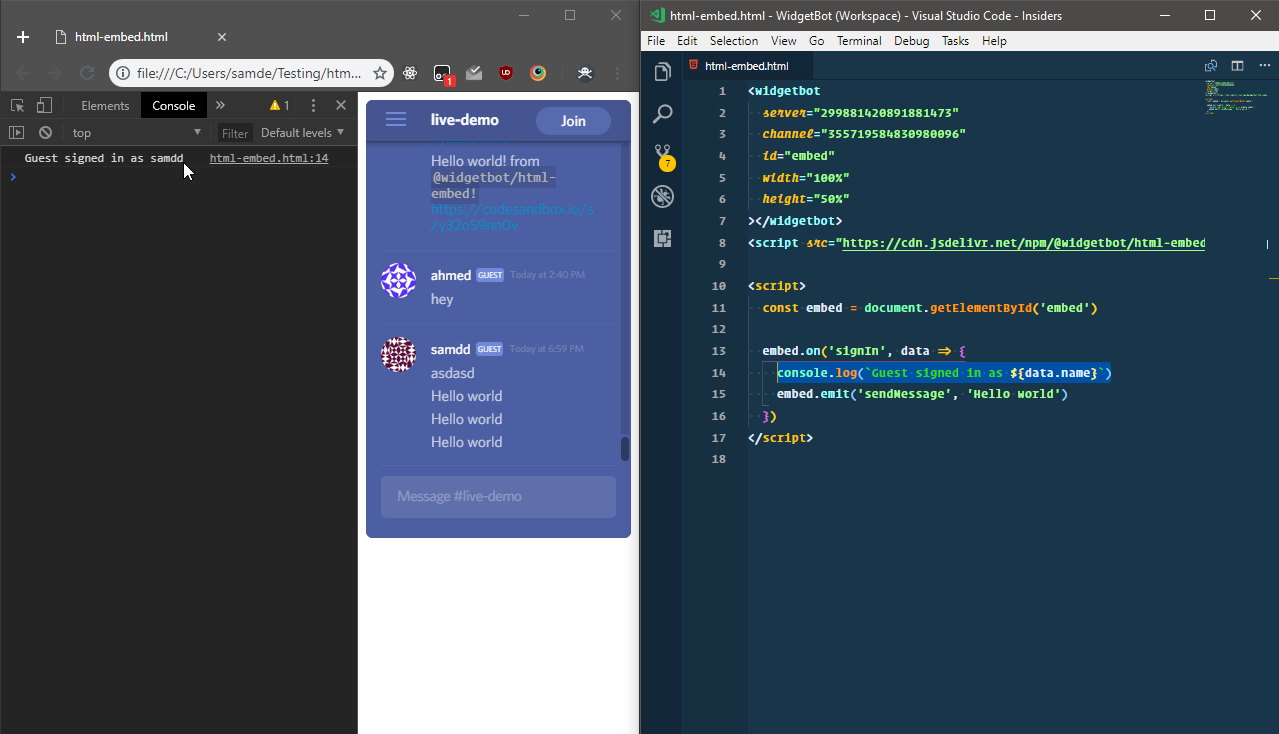Open the 'top' JavaScript context dropdown
This screenshot has height=734, width=1279.
(x=137, y=132)
